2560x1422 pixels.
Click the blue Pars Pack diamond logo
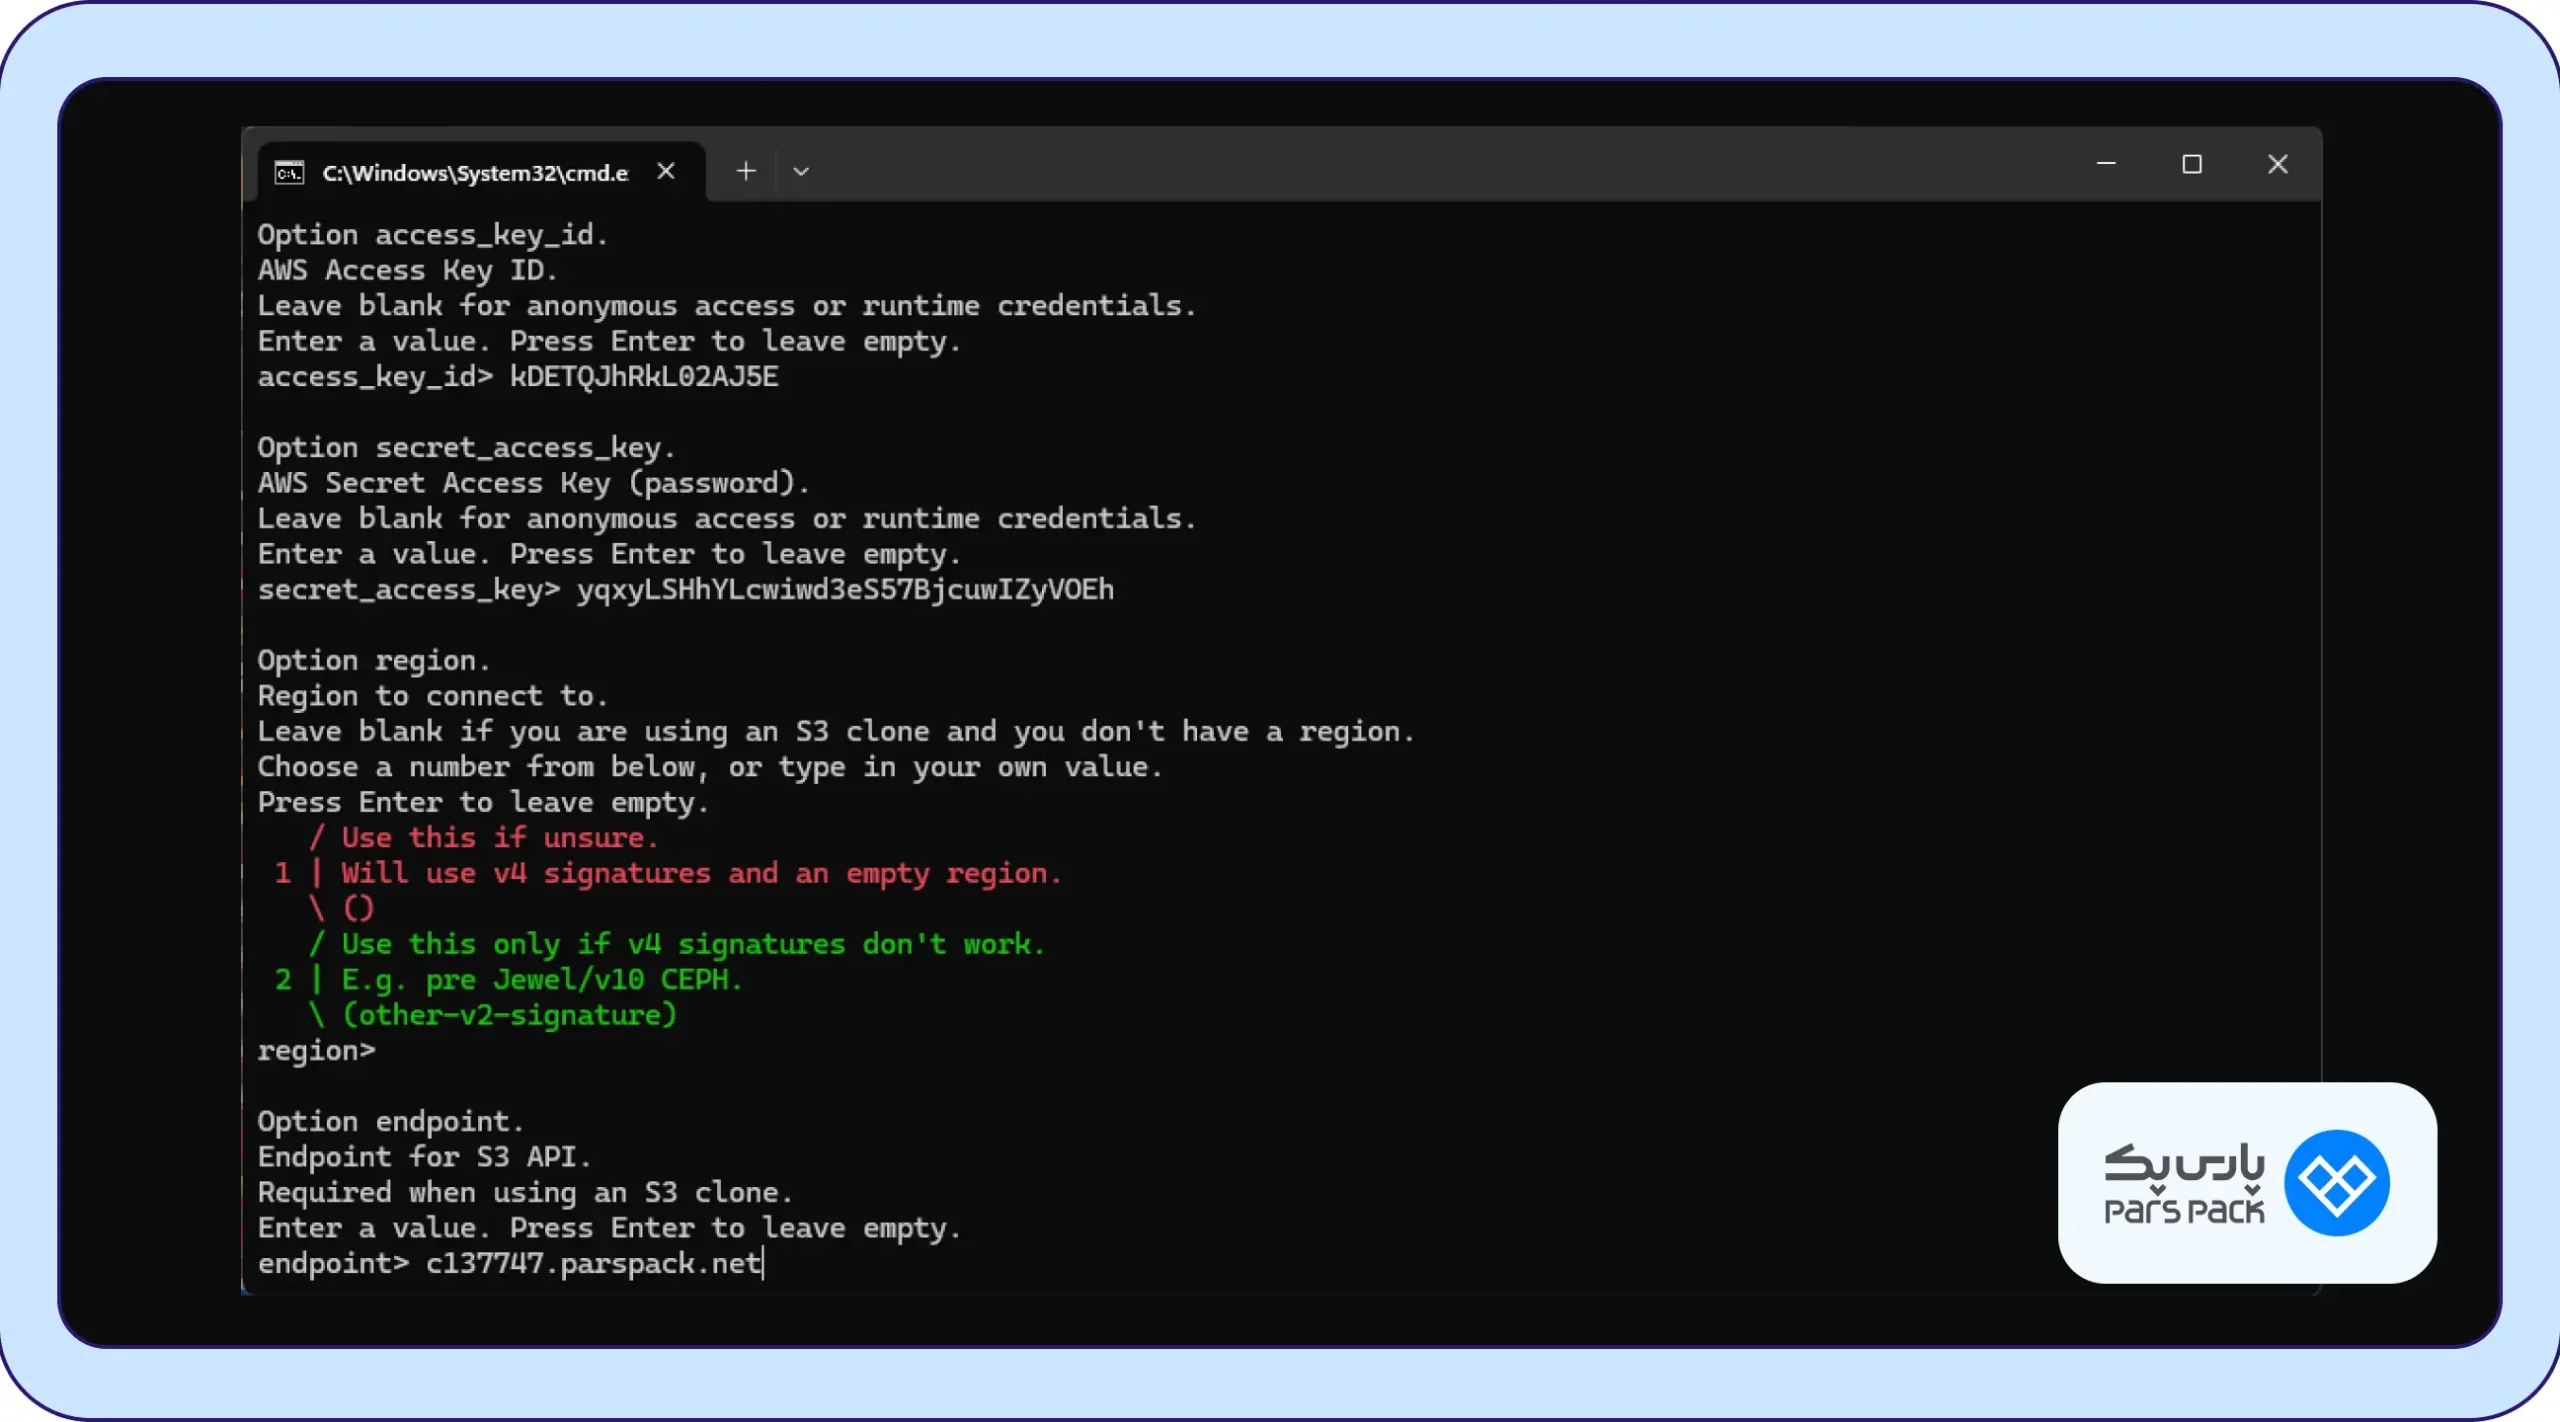click(2337, 1183)
